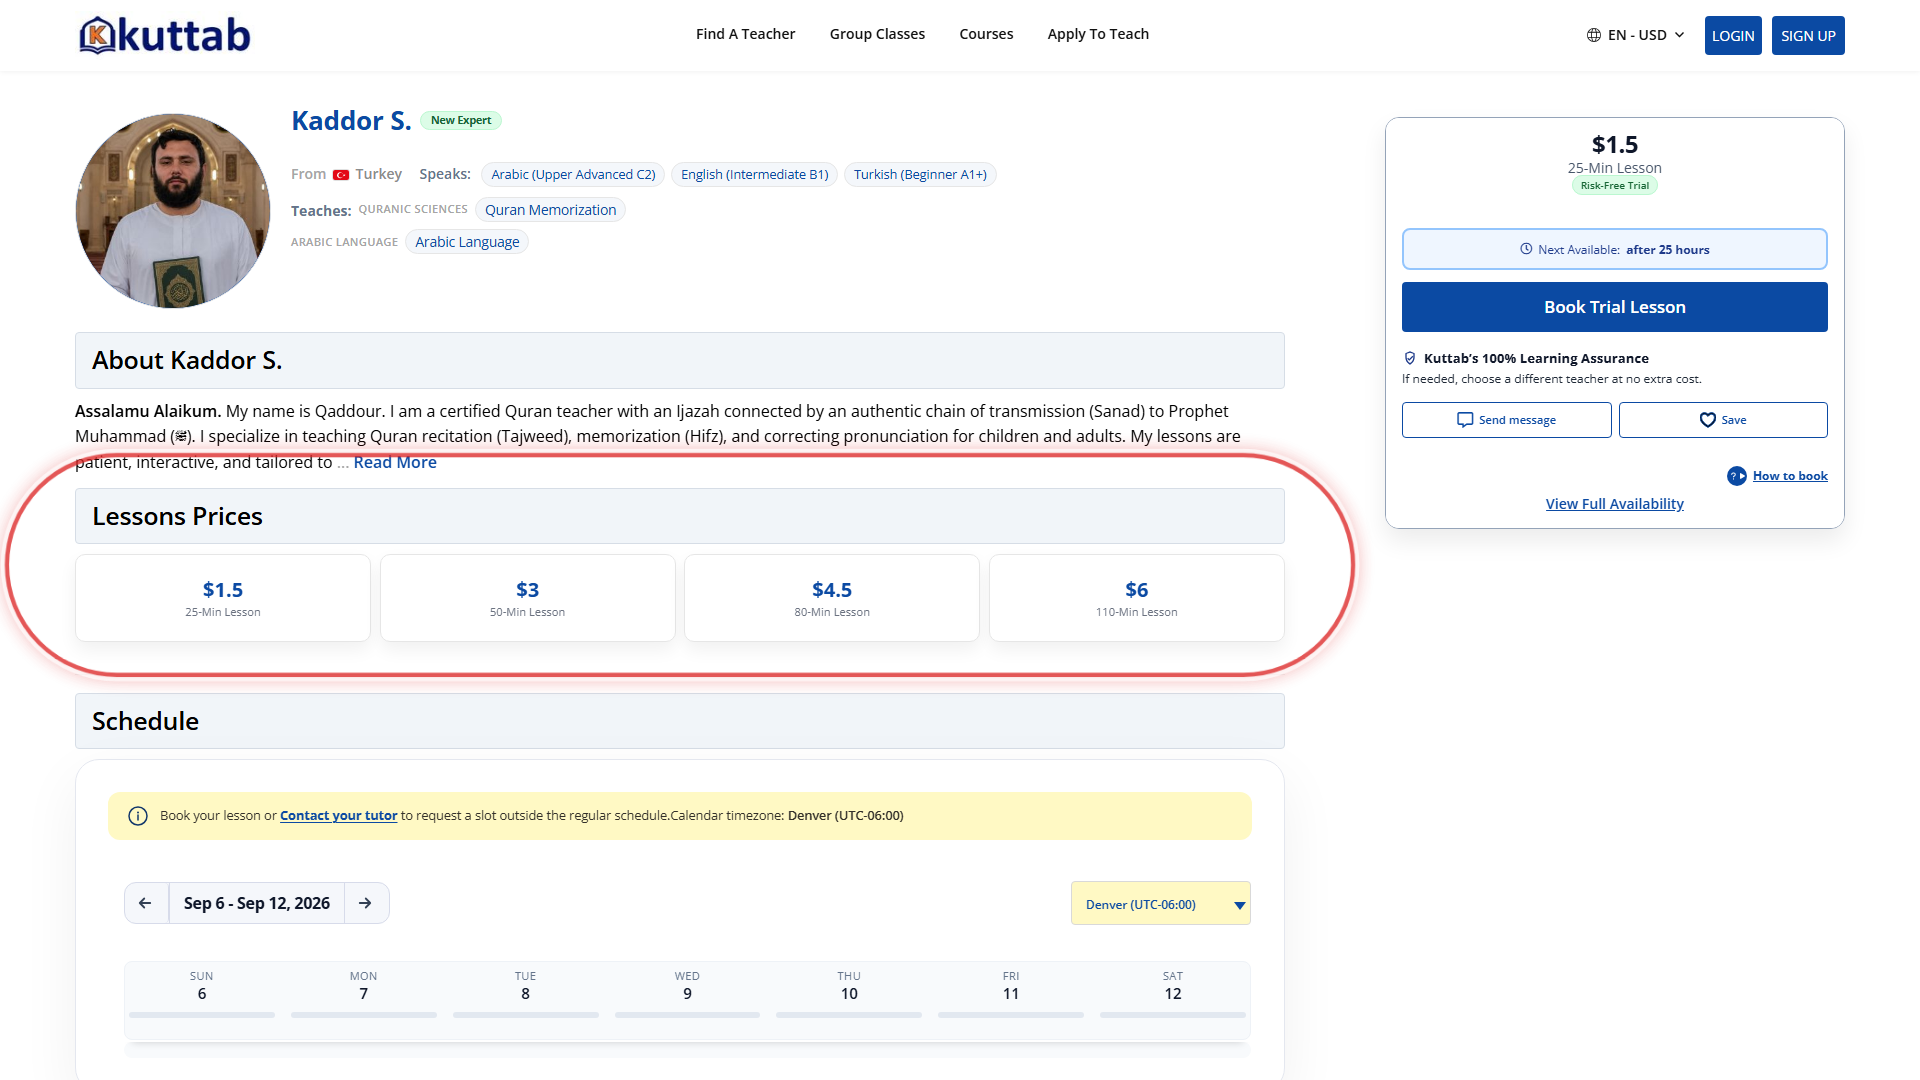1920x1080 pixels.
Task: Select the $3 50-Min Lesson price card
Action: [x=527, y=598]
